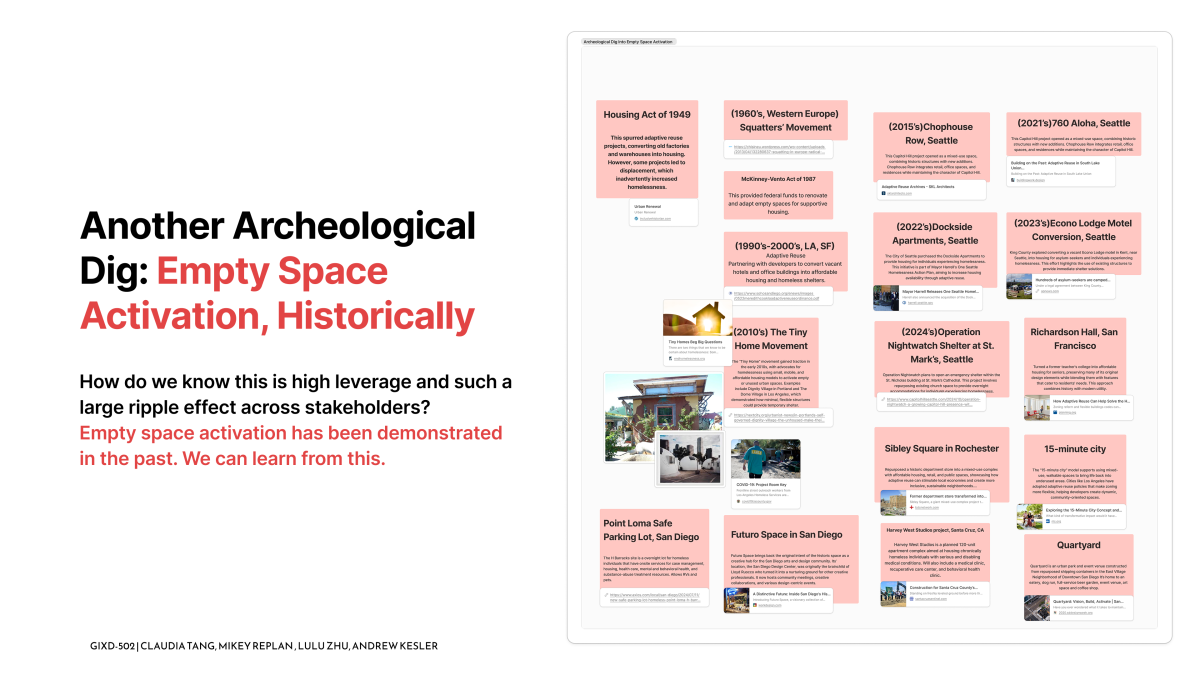Open Adaptive Reuse Archives SKL Architects link
Image resolution: width=1200 pixels, height=675 pixels.
(x=931, y=189)
